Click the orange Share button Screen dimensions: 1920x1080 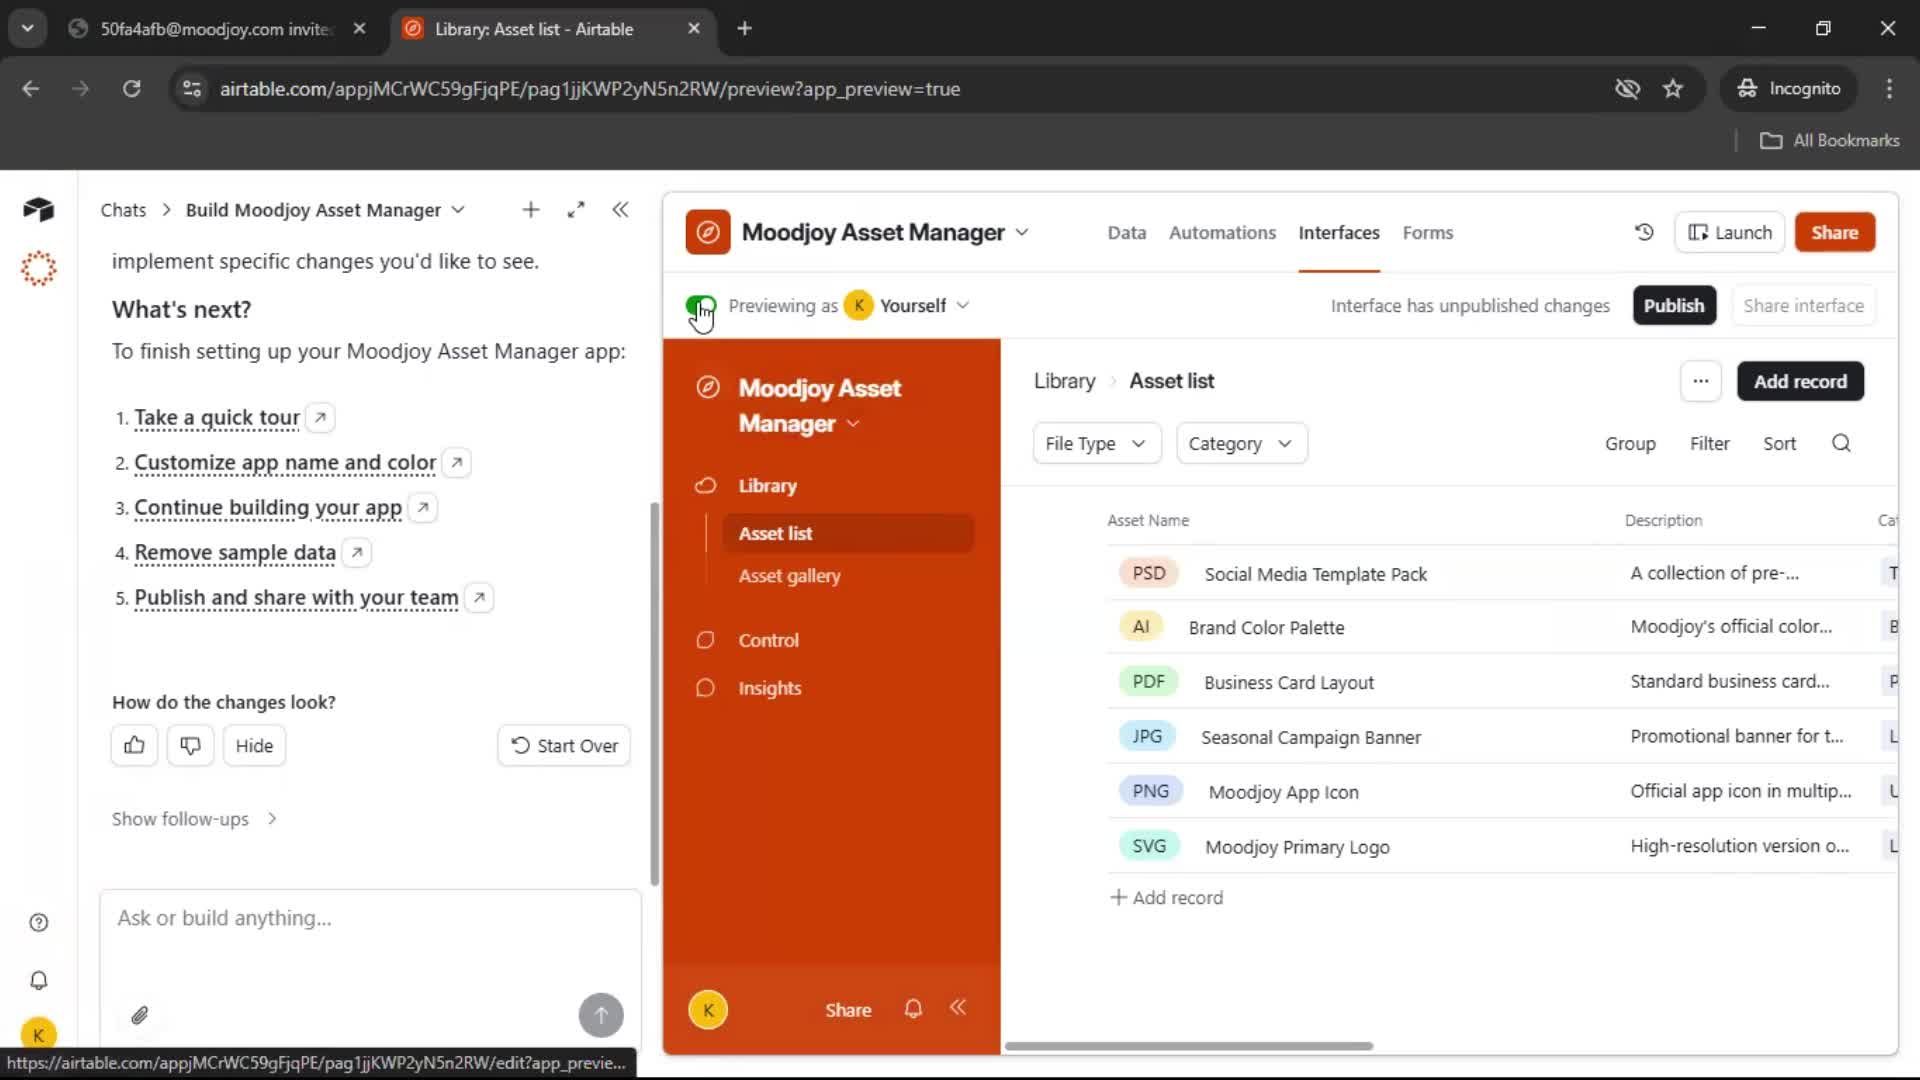pyautogui.click(x=1834, y=232)
